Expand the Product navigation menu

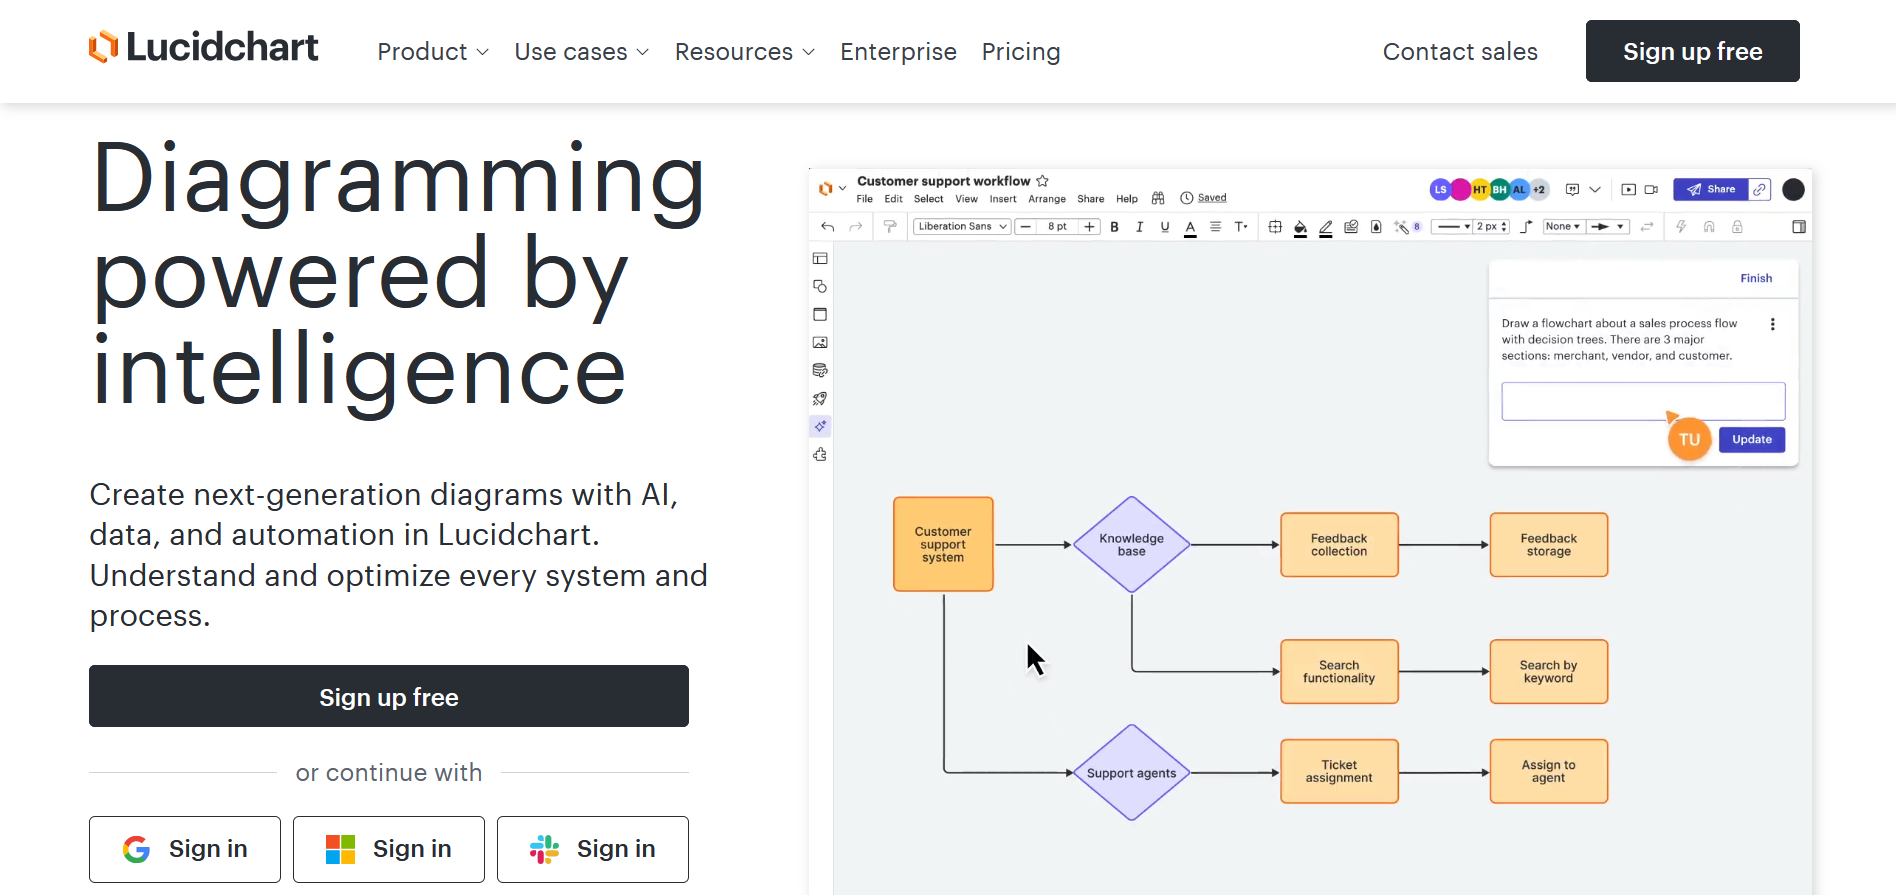(x=433, y=52)
